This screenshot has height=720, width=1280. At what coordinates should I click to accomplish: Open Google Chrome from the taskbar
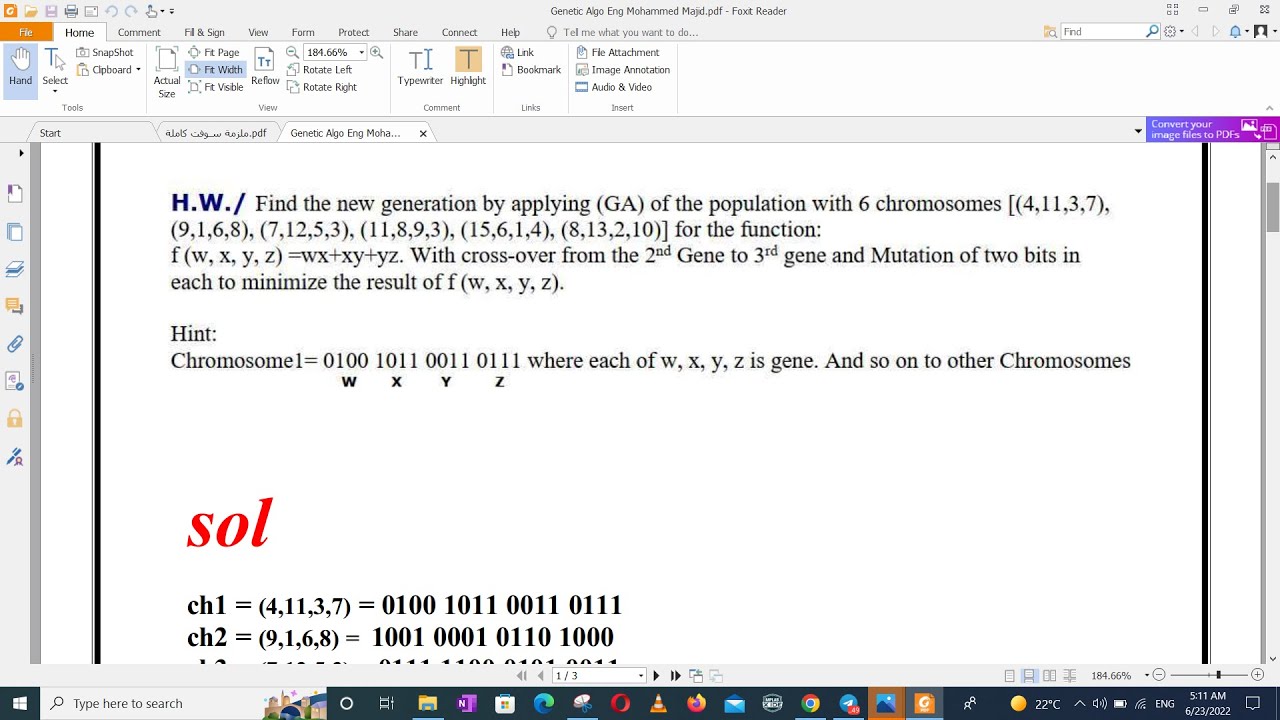pos(810,703)
